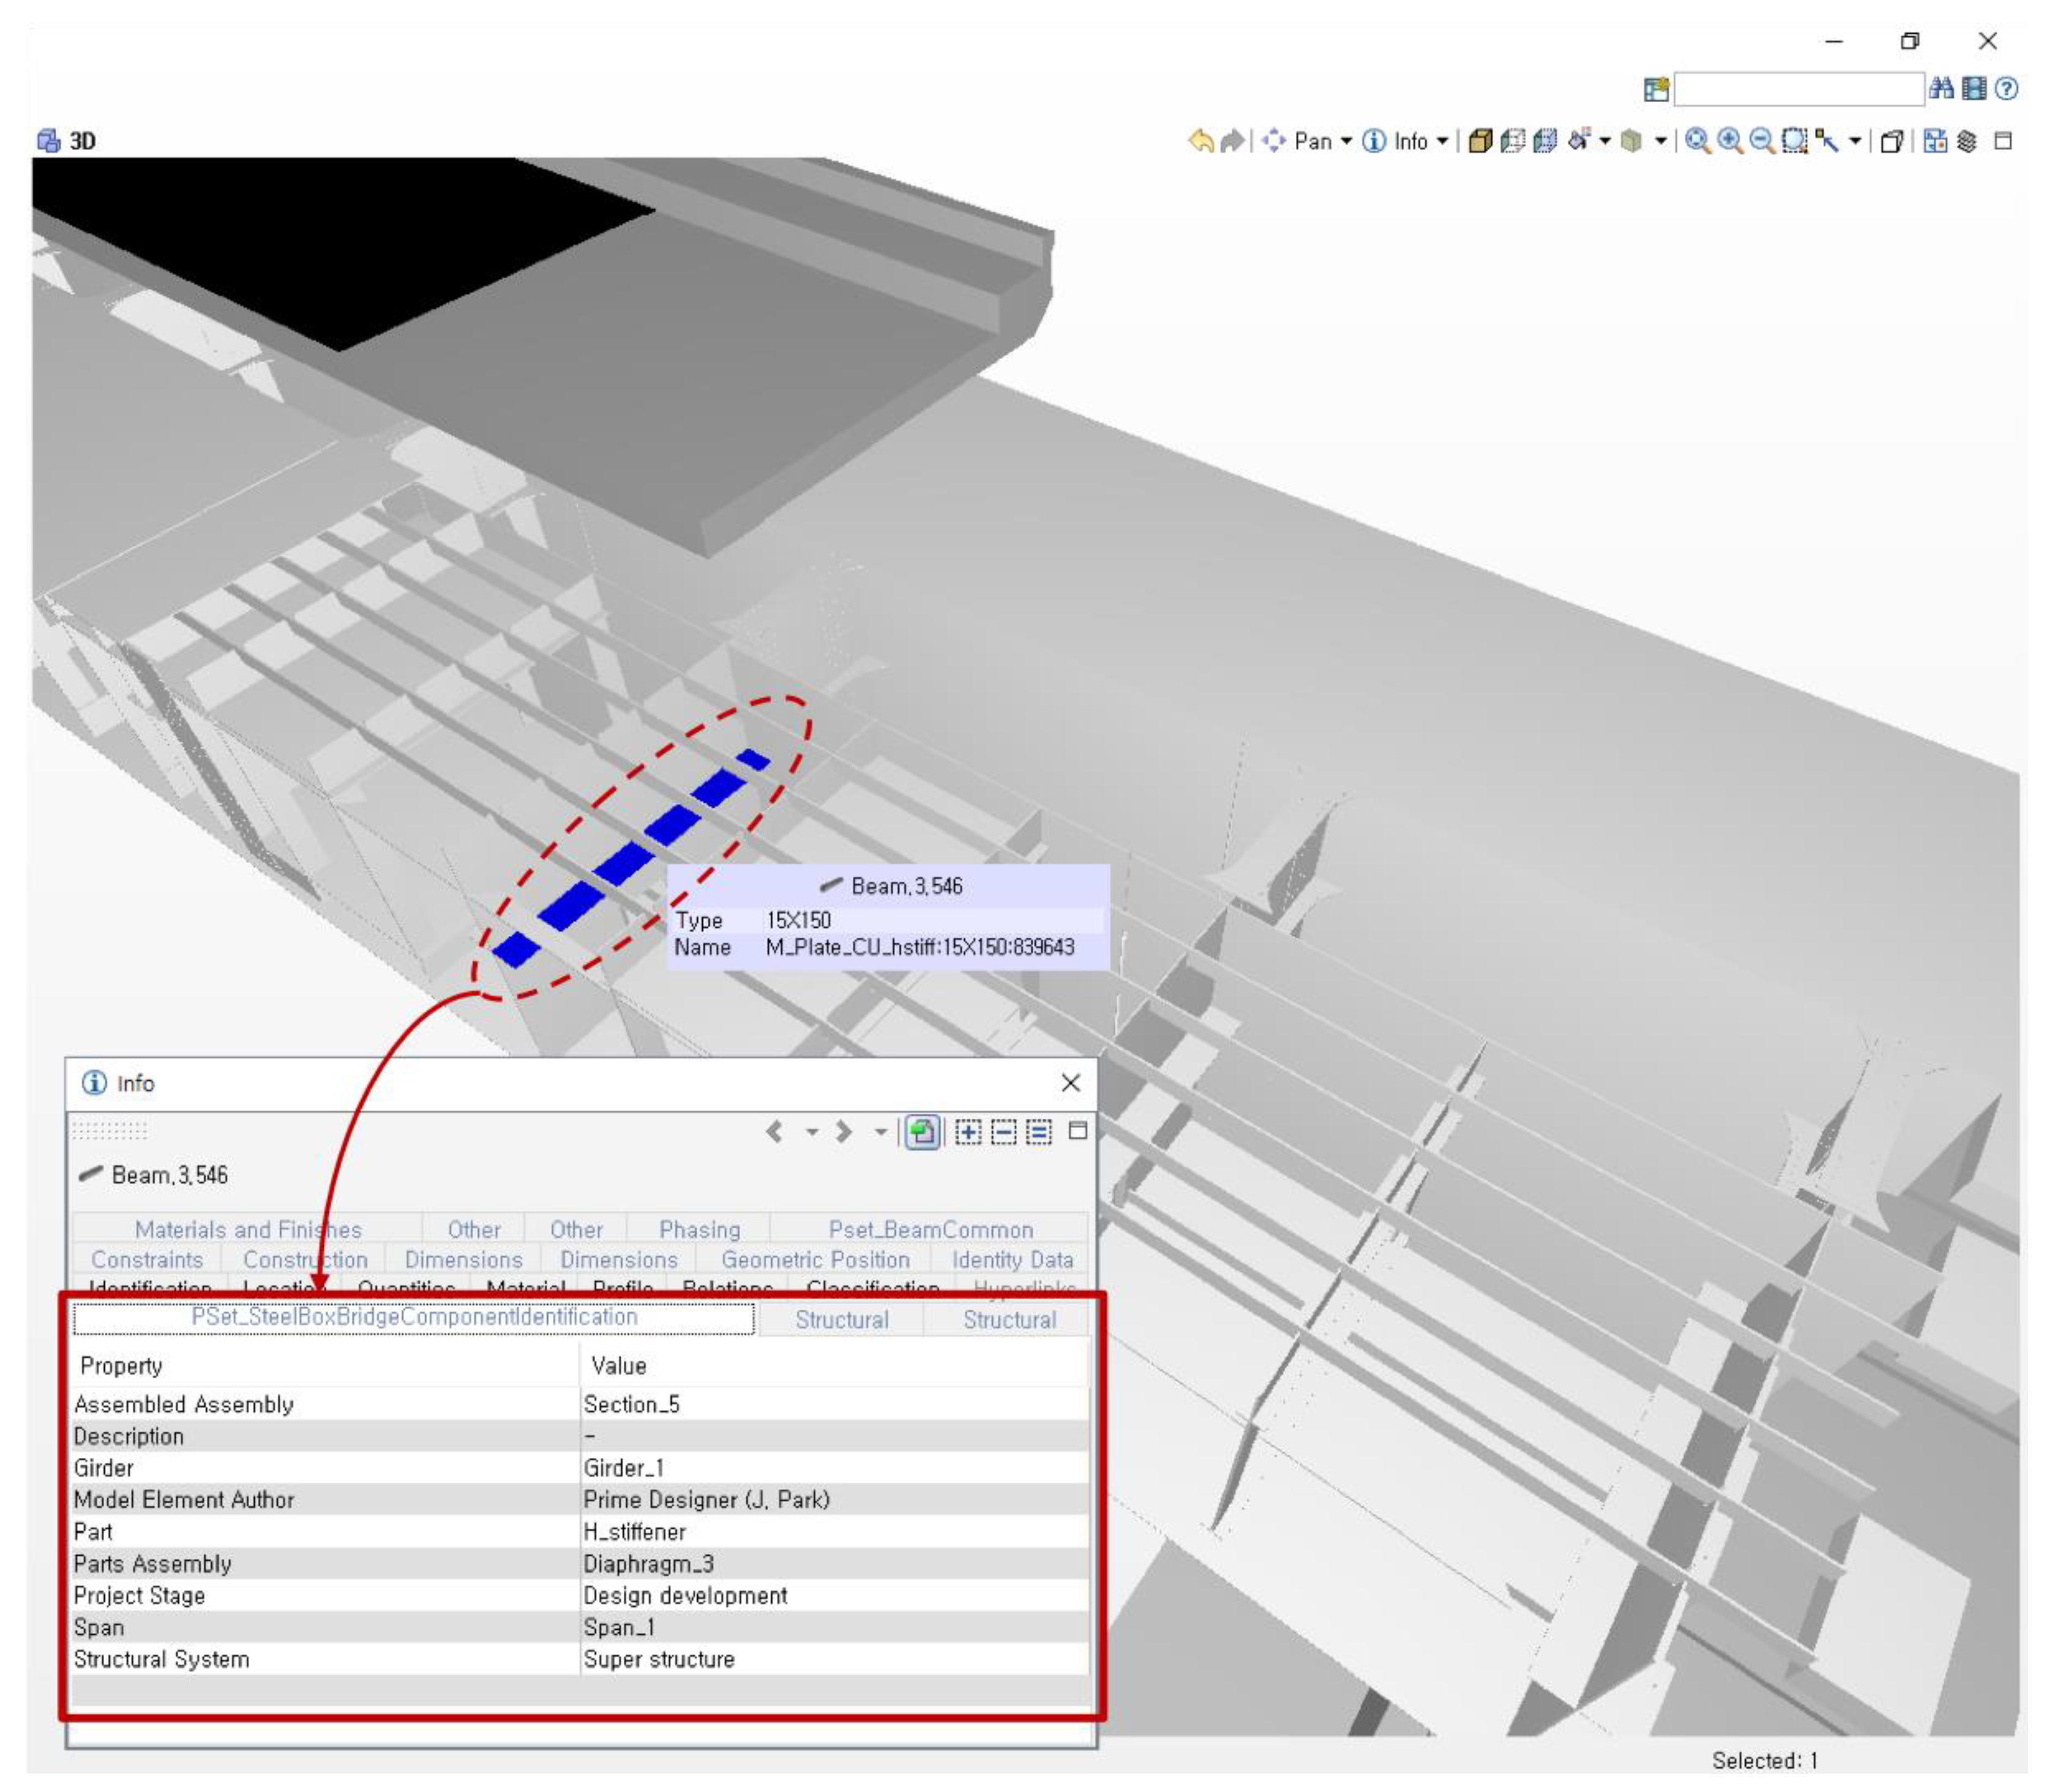The width and height of the screenshot is (2052, 1792).
Task: Open the Pan mode dropdown arrow
Action: [1346, 141]
